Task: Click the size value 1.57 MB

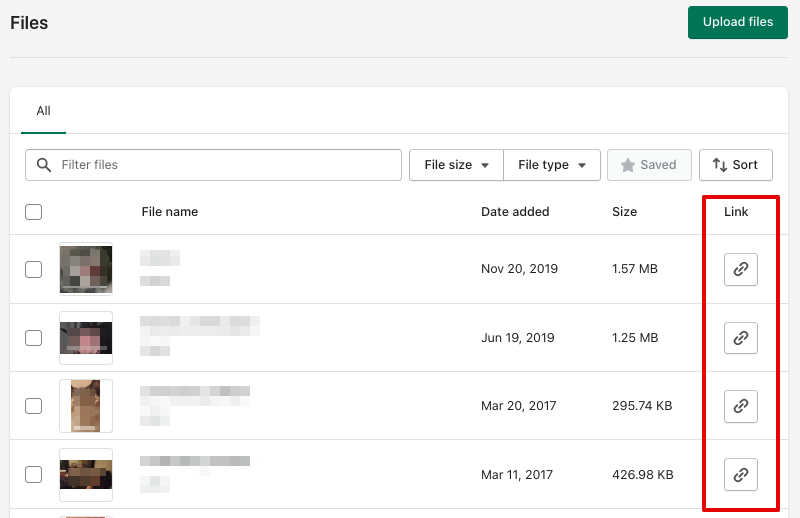Action: [x=635, y=269]
